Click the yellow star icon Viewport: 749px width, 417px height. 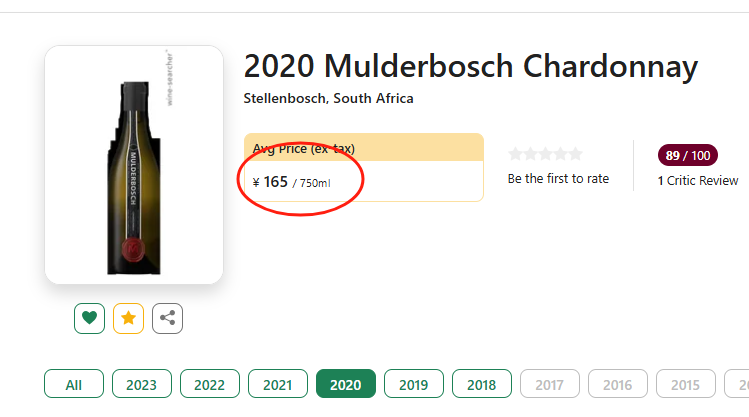click(128, 318)
